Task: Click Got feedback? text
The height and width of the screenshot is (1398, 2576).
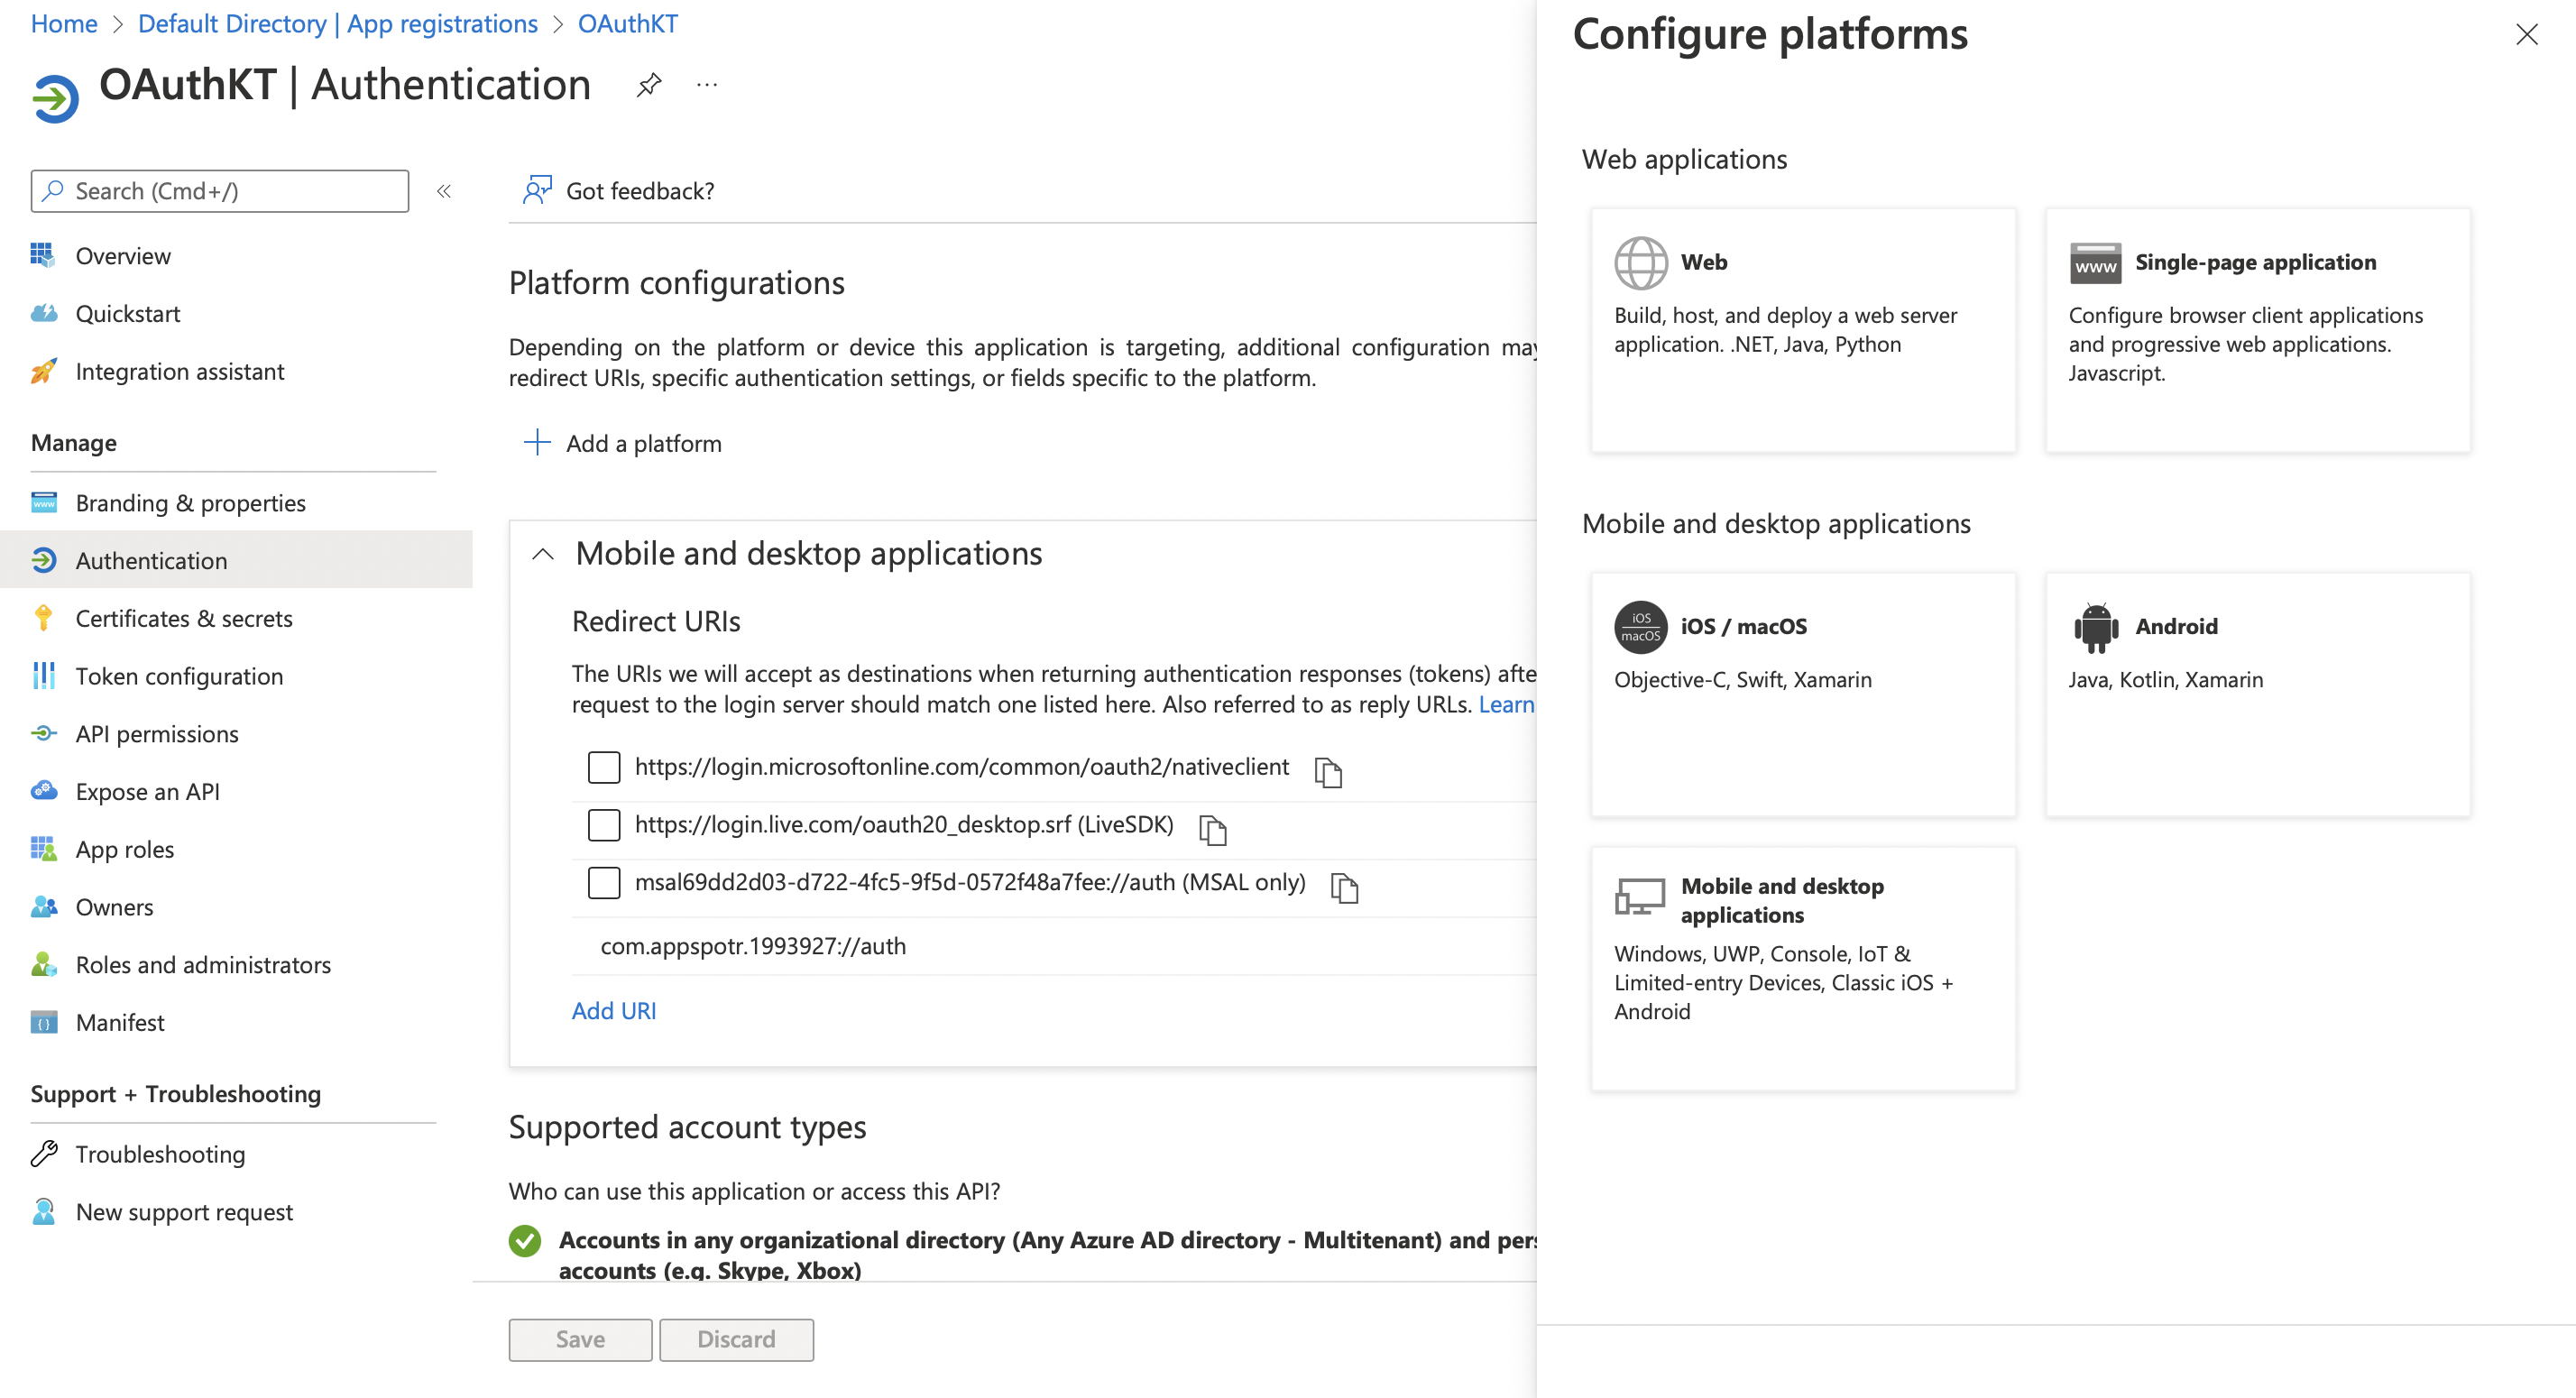Action: click(640, 191)
